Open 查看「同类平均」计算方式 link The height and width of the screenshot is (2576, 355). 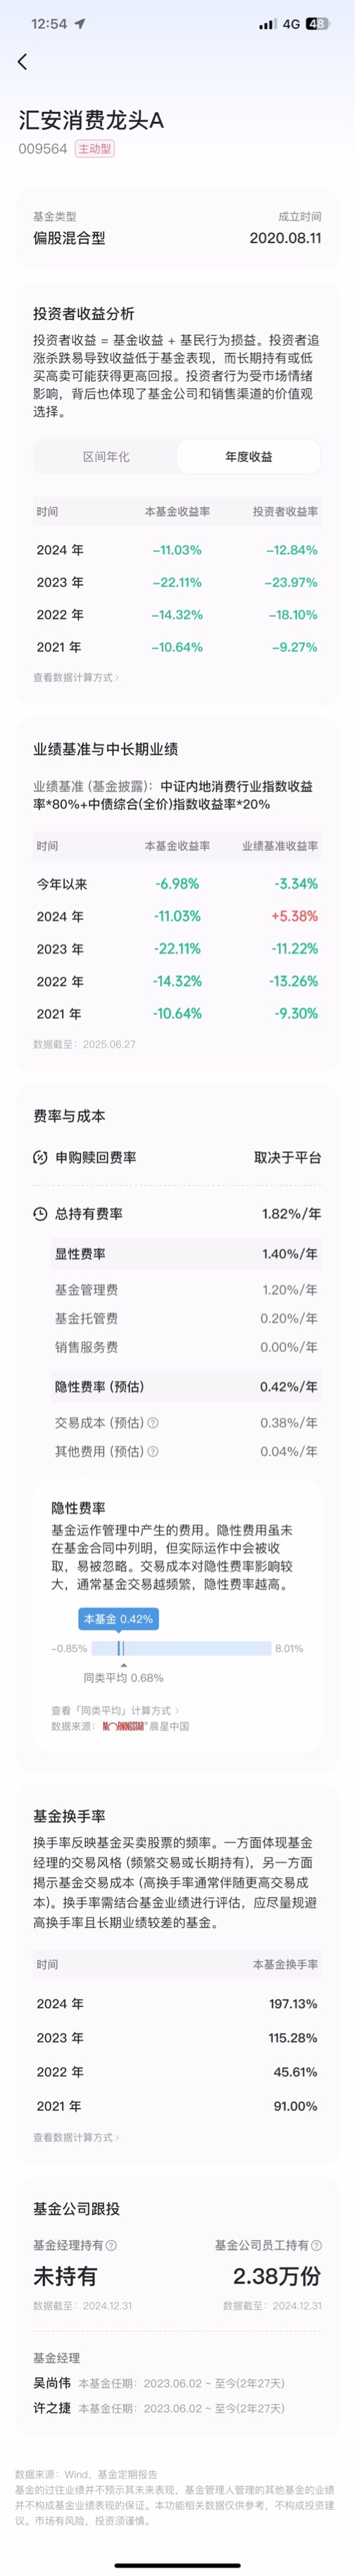[x=115, y=1710]
